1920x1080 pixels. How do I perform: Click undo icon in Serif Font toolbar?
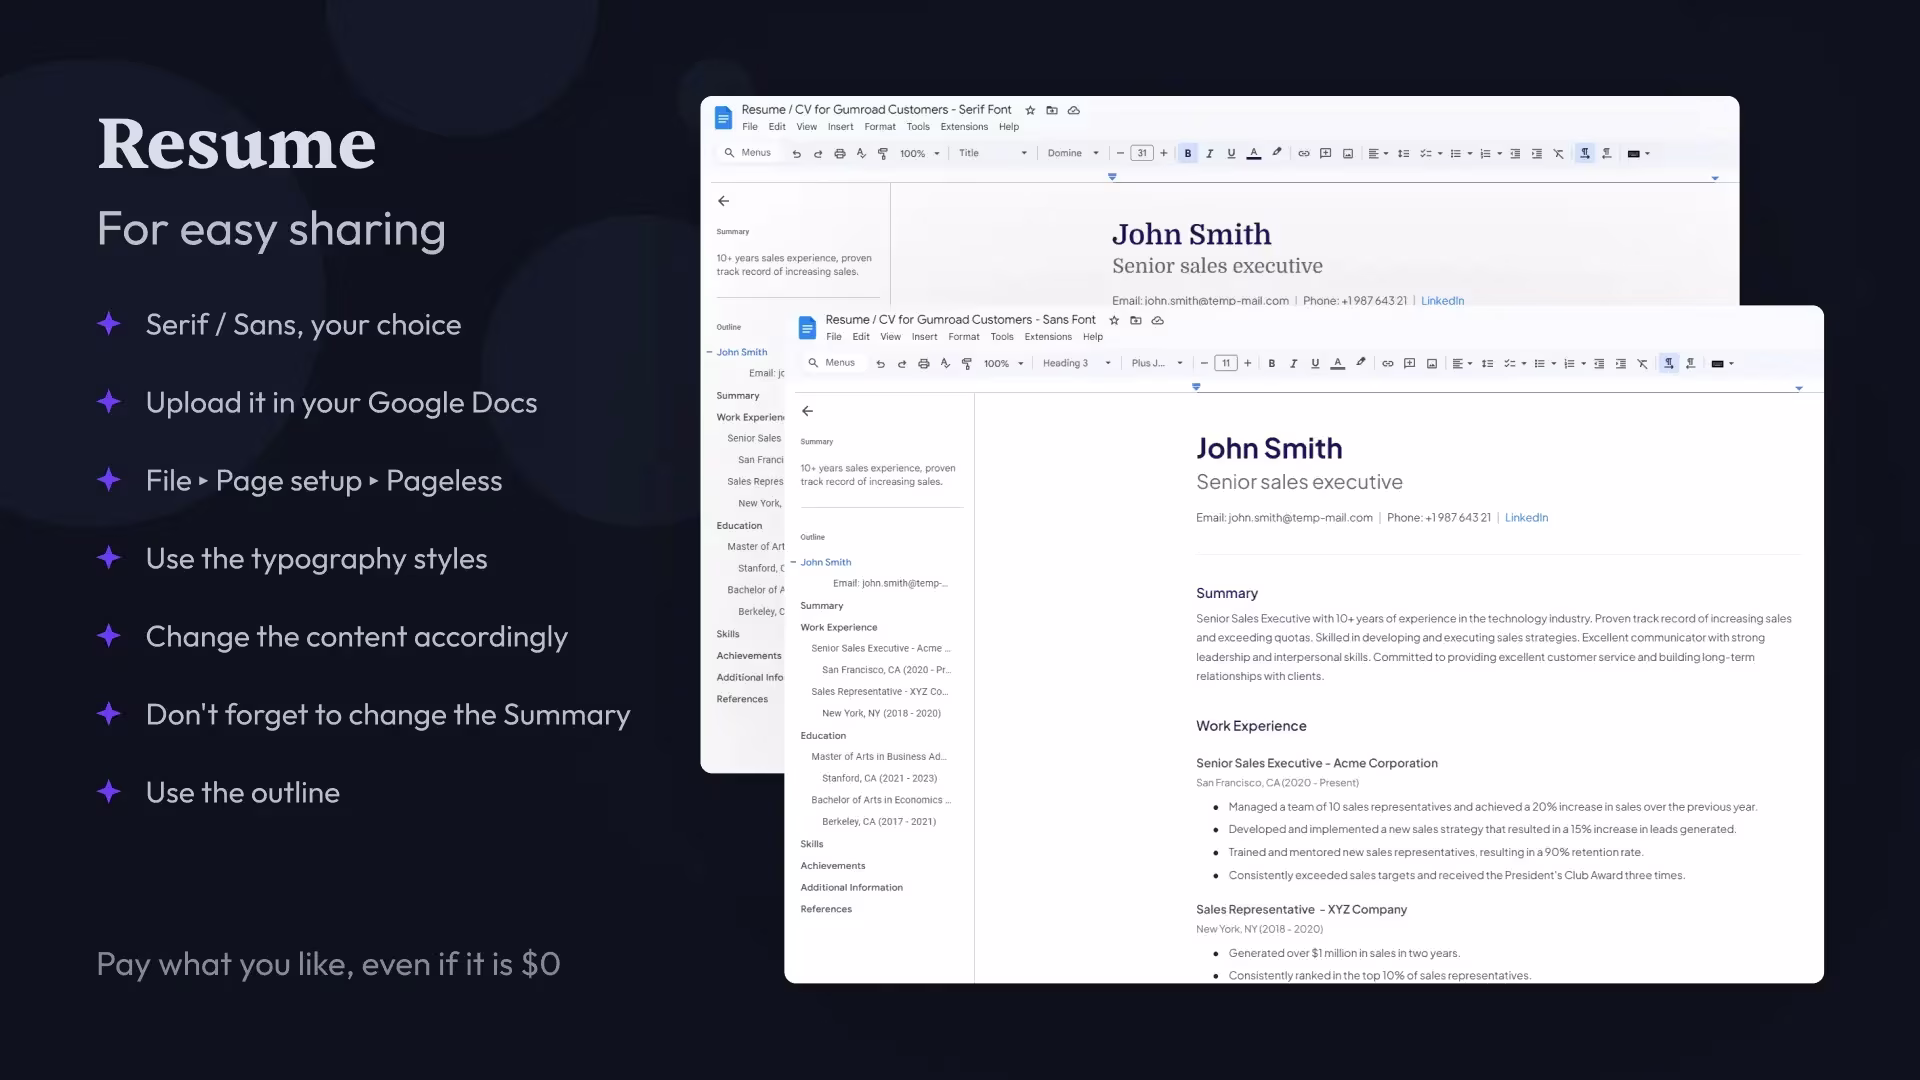(x=796, y=154)
